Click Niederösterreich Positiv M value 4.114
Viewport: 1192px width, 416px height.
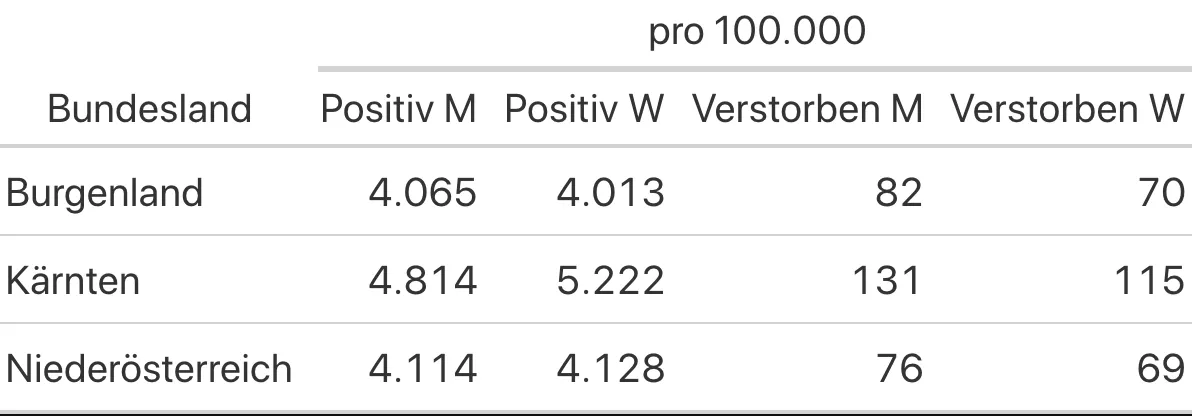422,369
